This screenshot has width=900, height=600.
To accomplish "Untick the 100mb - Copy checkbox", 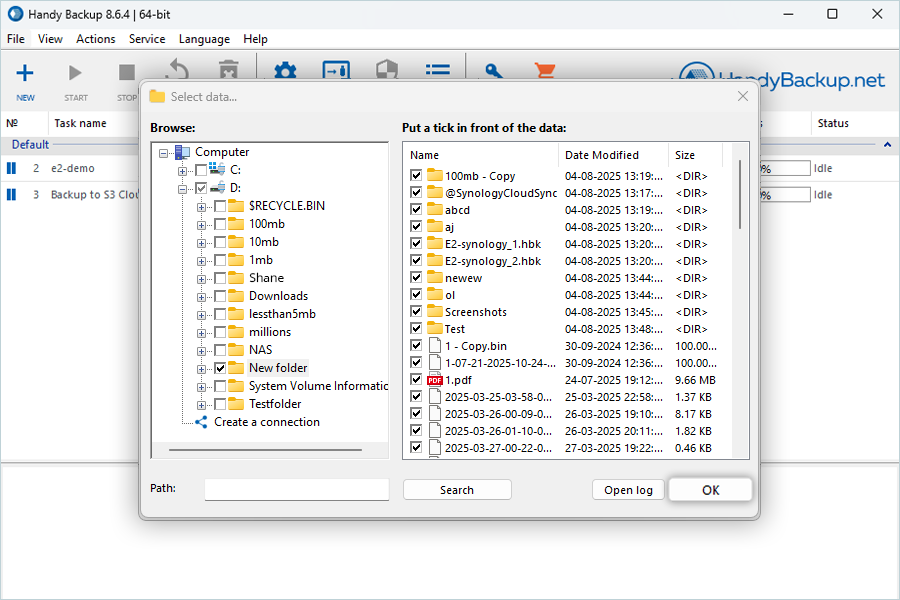I will [x=416, y=175].
